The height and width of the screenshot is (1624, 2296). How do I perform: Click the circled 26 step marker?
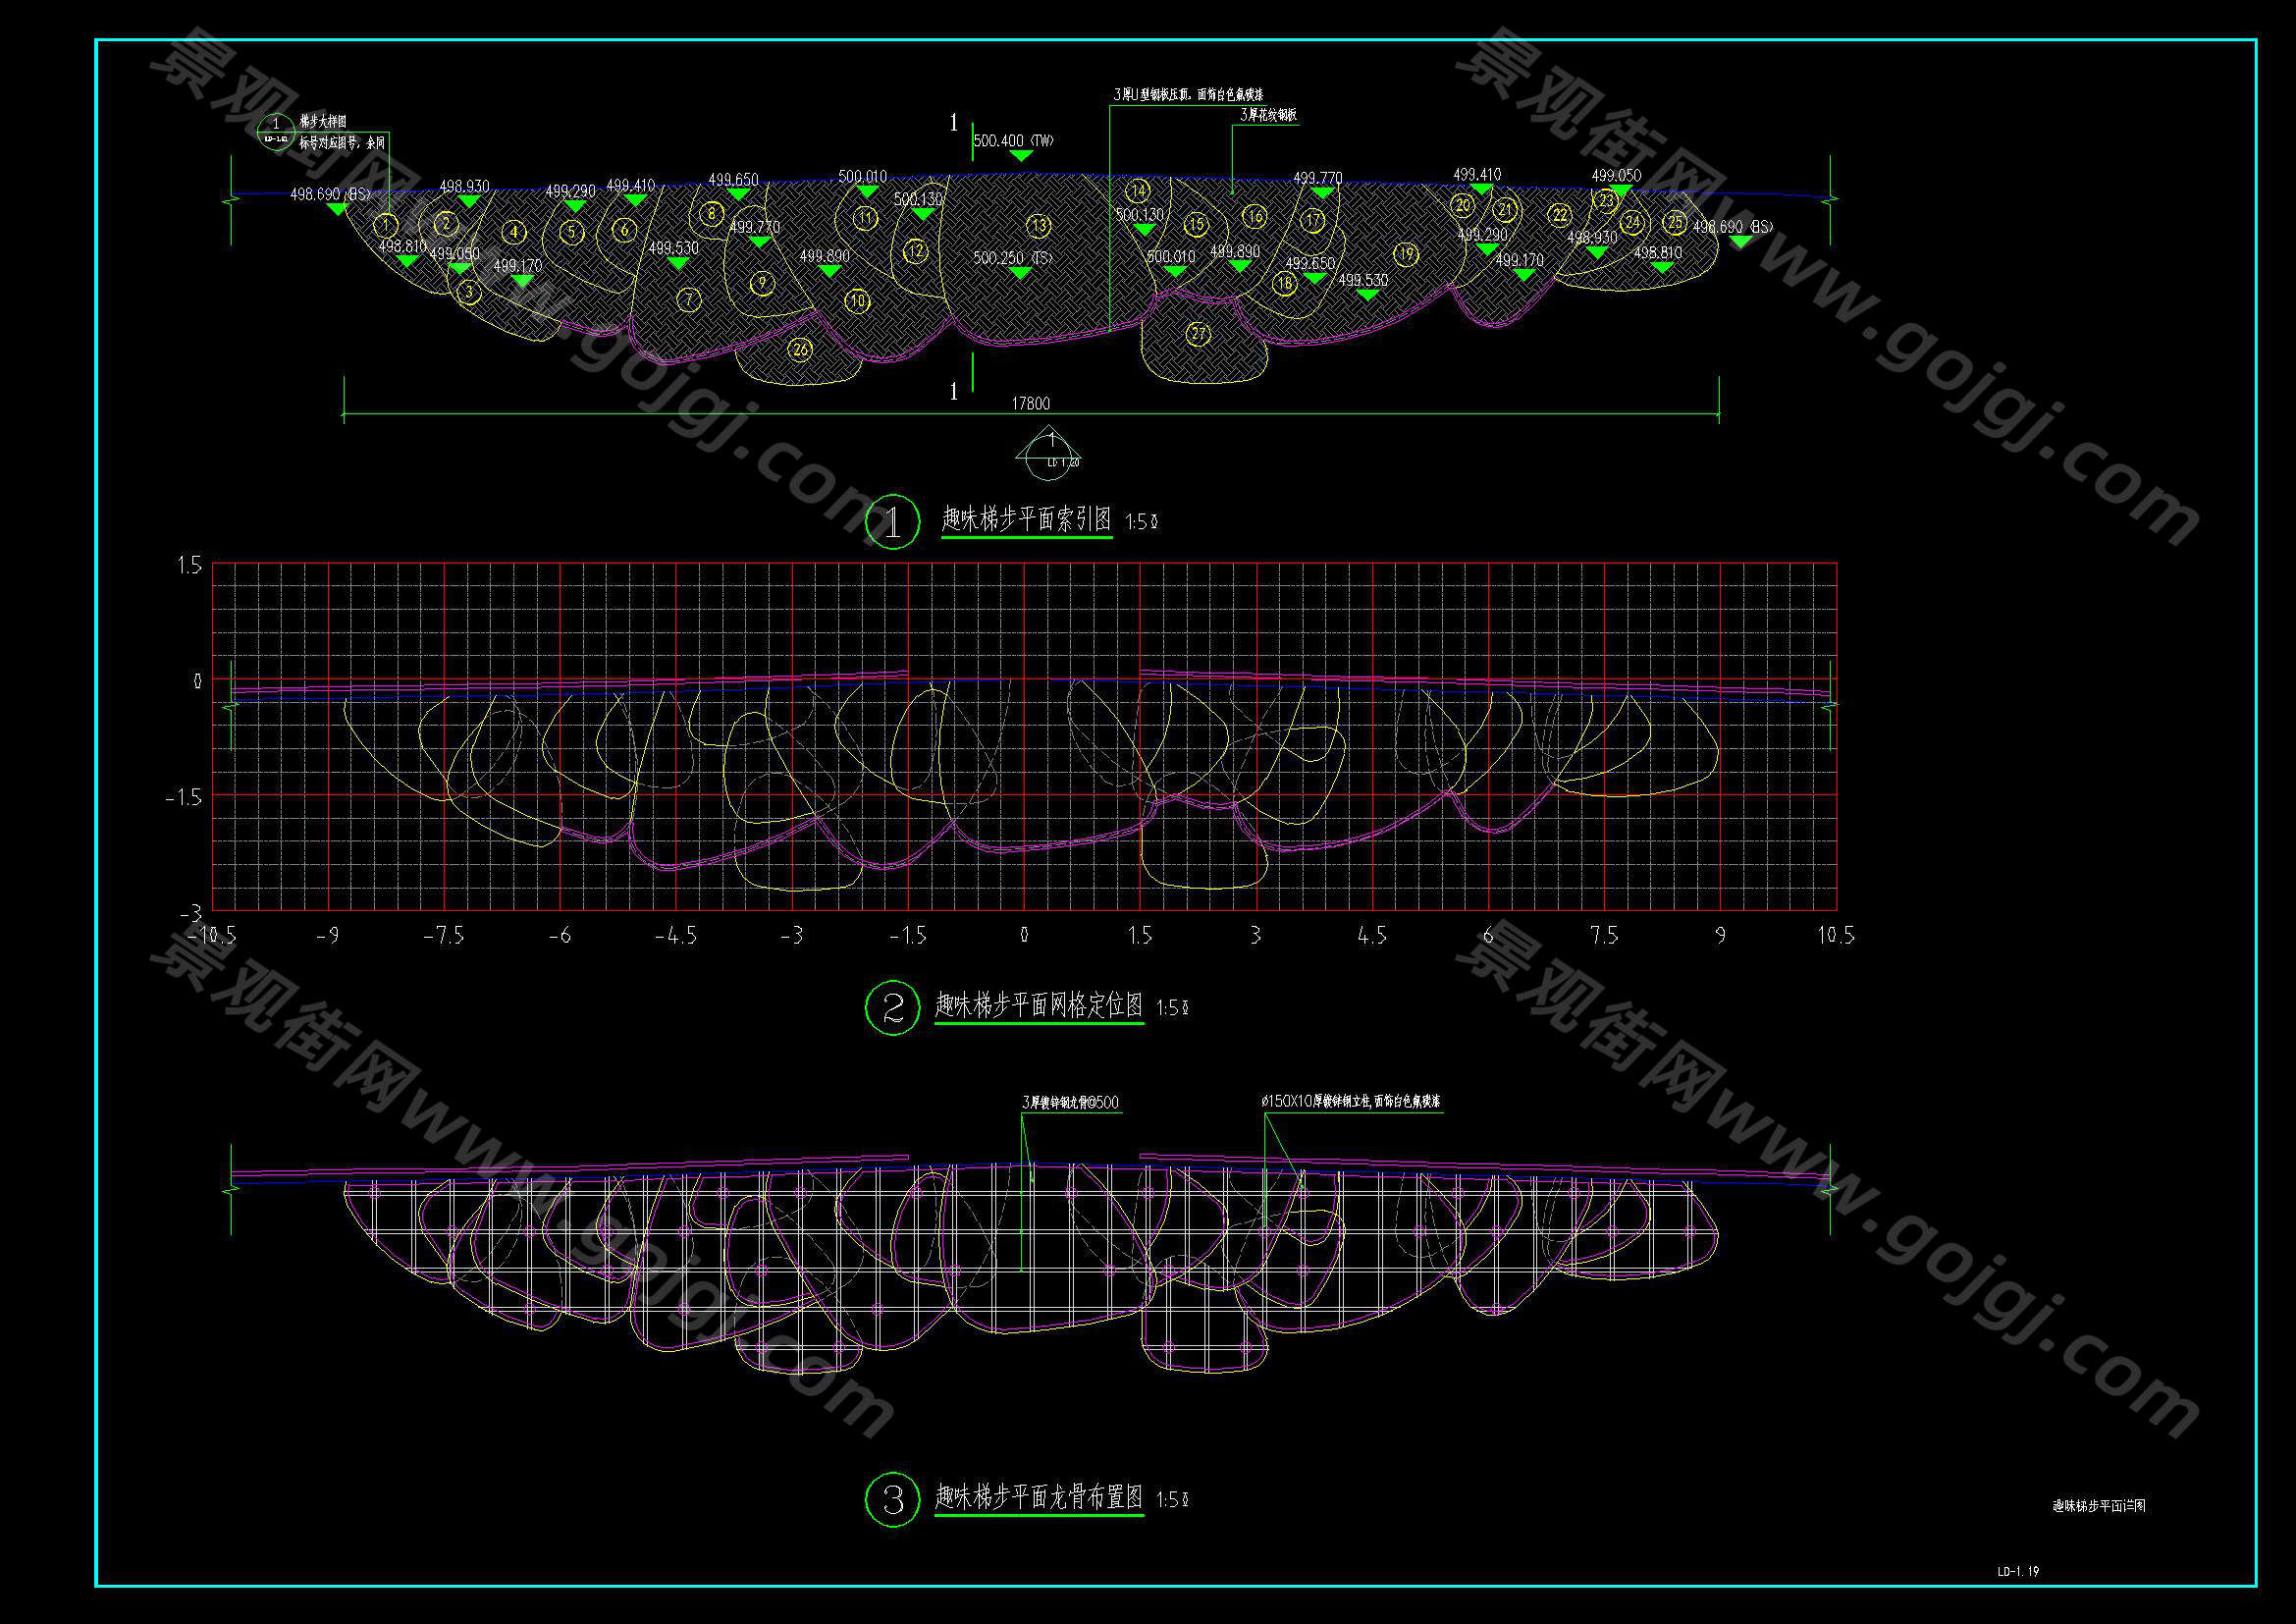800,349
